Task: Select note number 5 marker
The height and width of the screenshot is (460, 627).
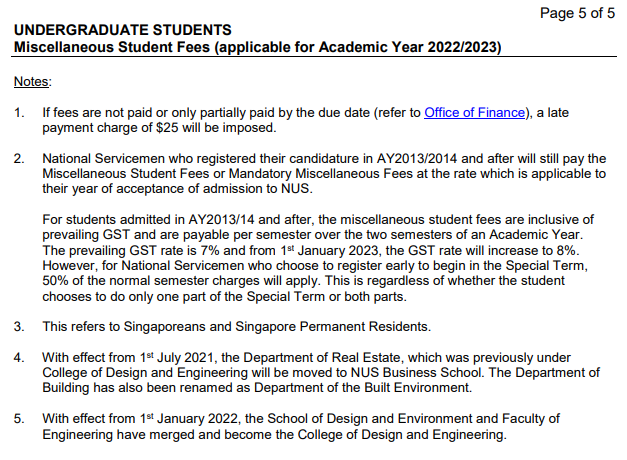Action: pyautogui.click(x=19, y=419)
